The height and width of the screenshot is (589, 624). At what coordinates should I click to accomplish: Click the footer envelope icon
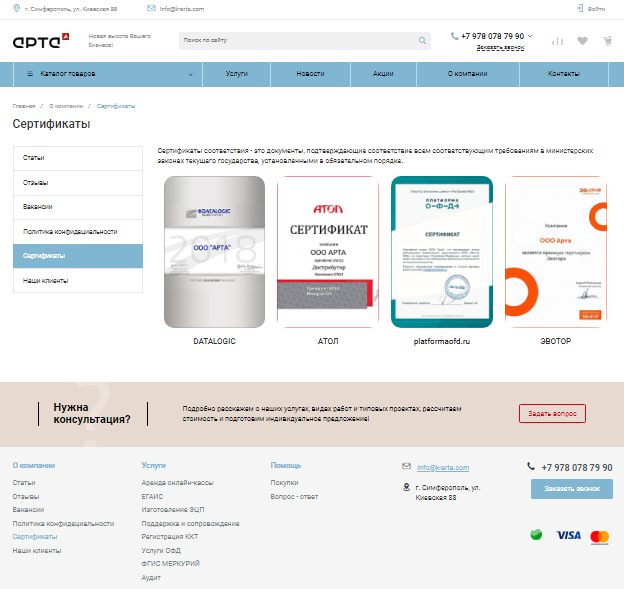pyautogui.click(x=406, y=466)
